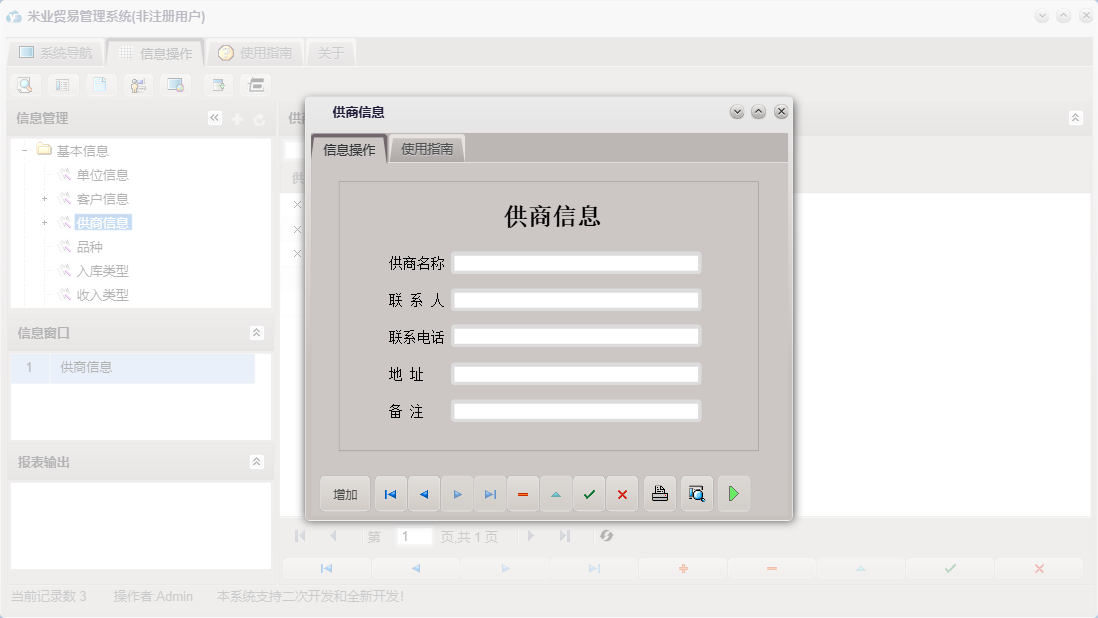Switch to the 使用指南 tab in the dialog
1098x618 pixels.
click(428, 146)
